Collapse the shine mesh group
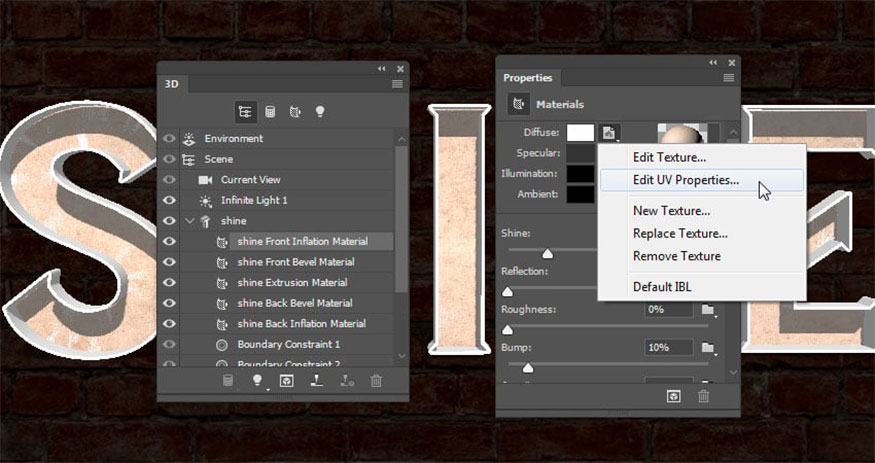Viewport: 875px width, 463px height. click(189, 221)
